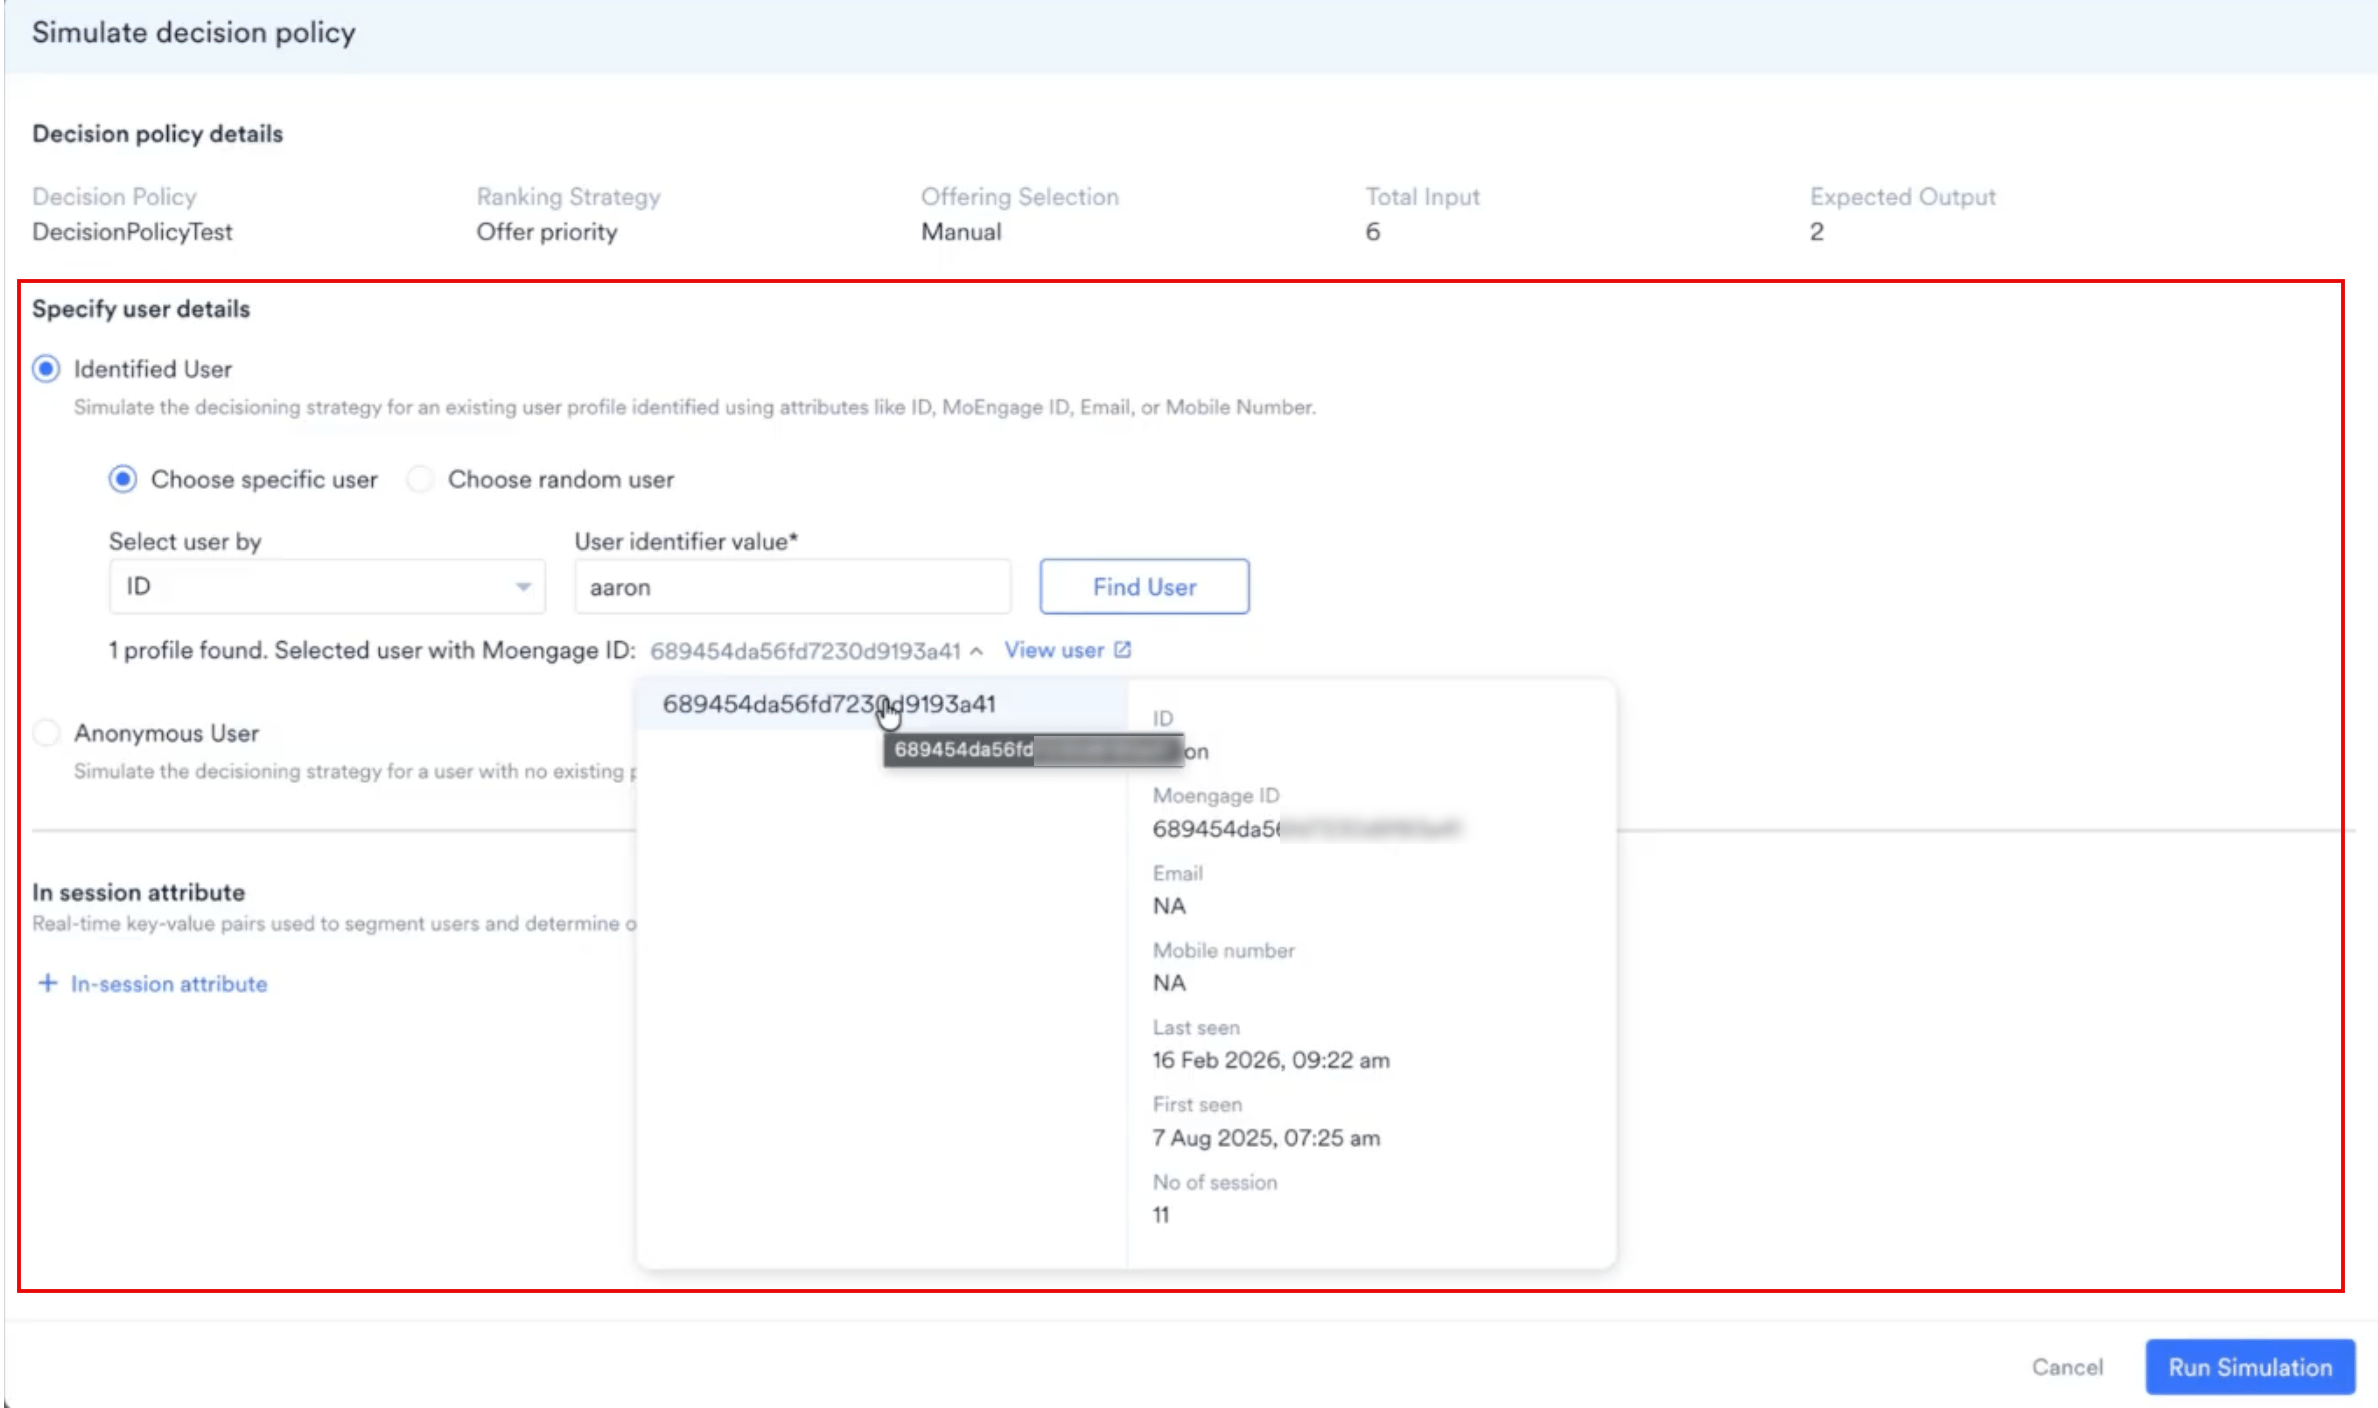The image size is (2378, 1408).
Task: Click the First seen date 7 Aug 2025
Action: 1266,1138
